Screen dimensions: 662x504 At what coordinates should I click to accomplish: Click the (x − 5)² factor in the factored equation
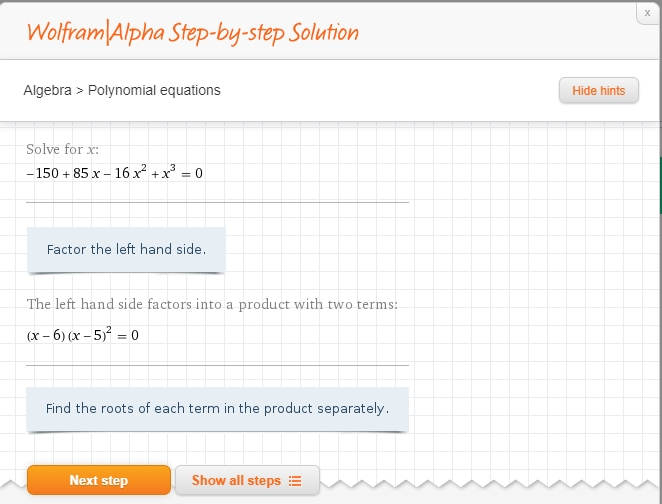coord(90,335)
